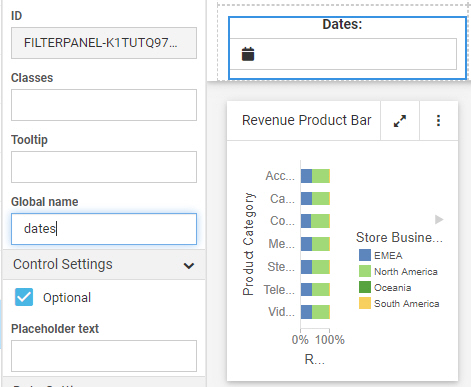471x387 pixels.
Task: Toggle the Optional checkbox
Action: 24,297
